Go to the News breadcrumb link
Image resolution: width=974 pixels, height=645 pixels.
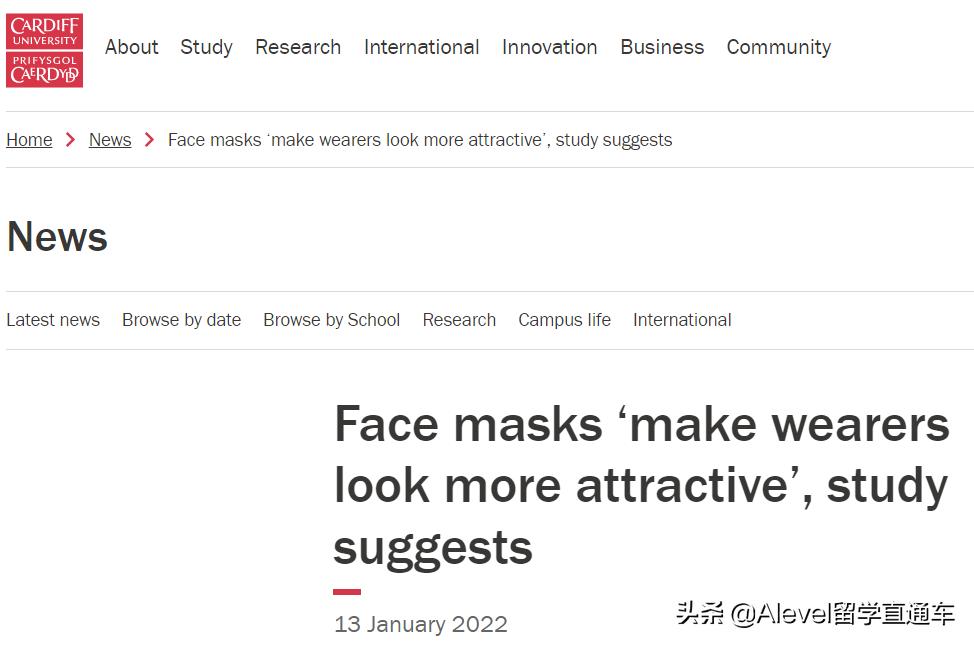(110, 140)
